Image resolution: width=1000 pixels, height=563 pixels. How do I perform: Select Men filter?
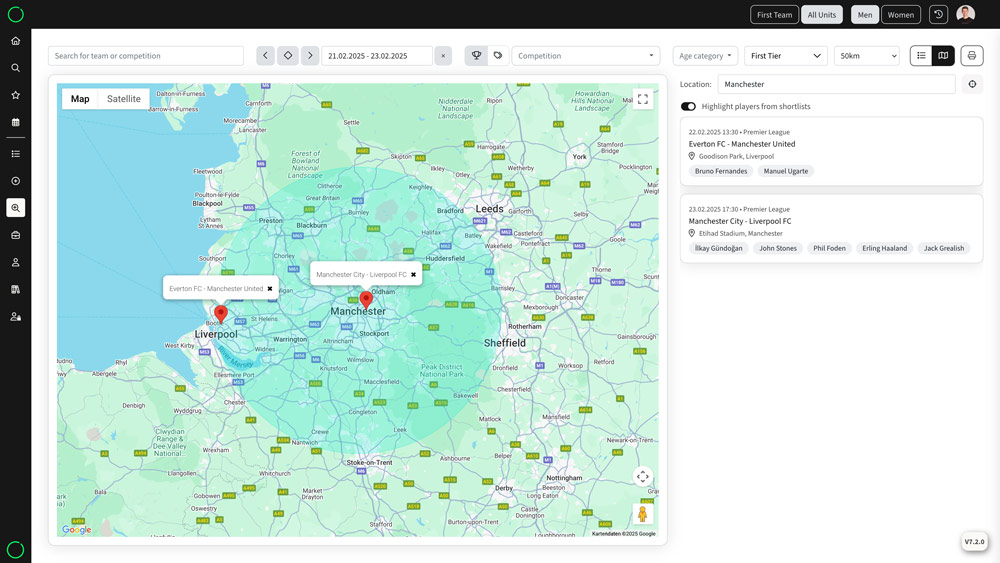(865, 15)
